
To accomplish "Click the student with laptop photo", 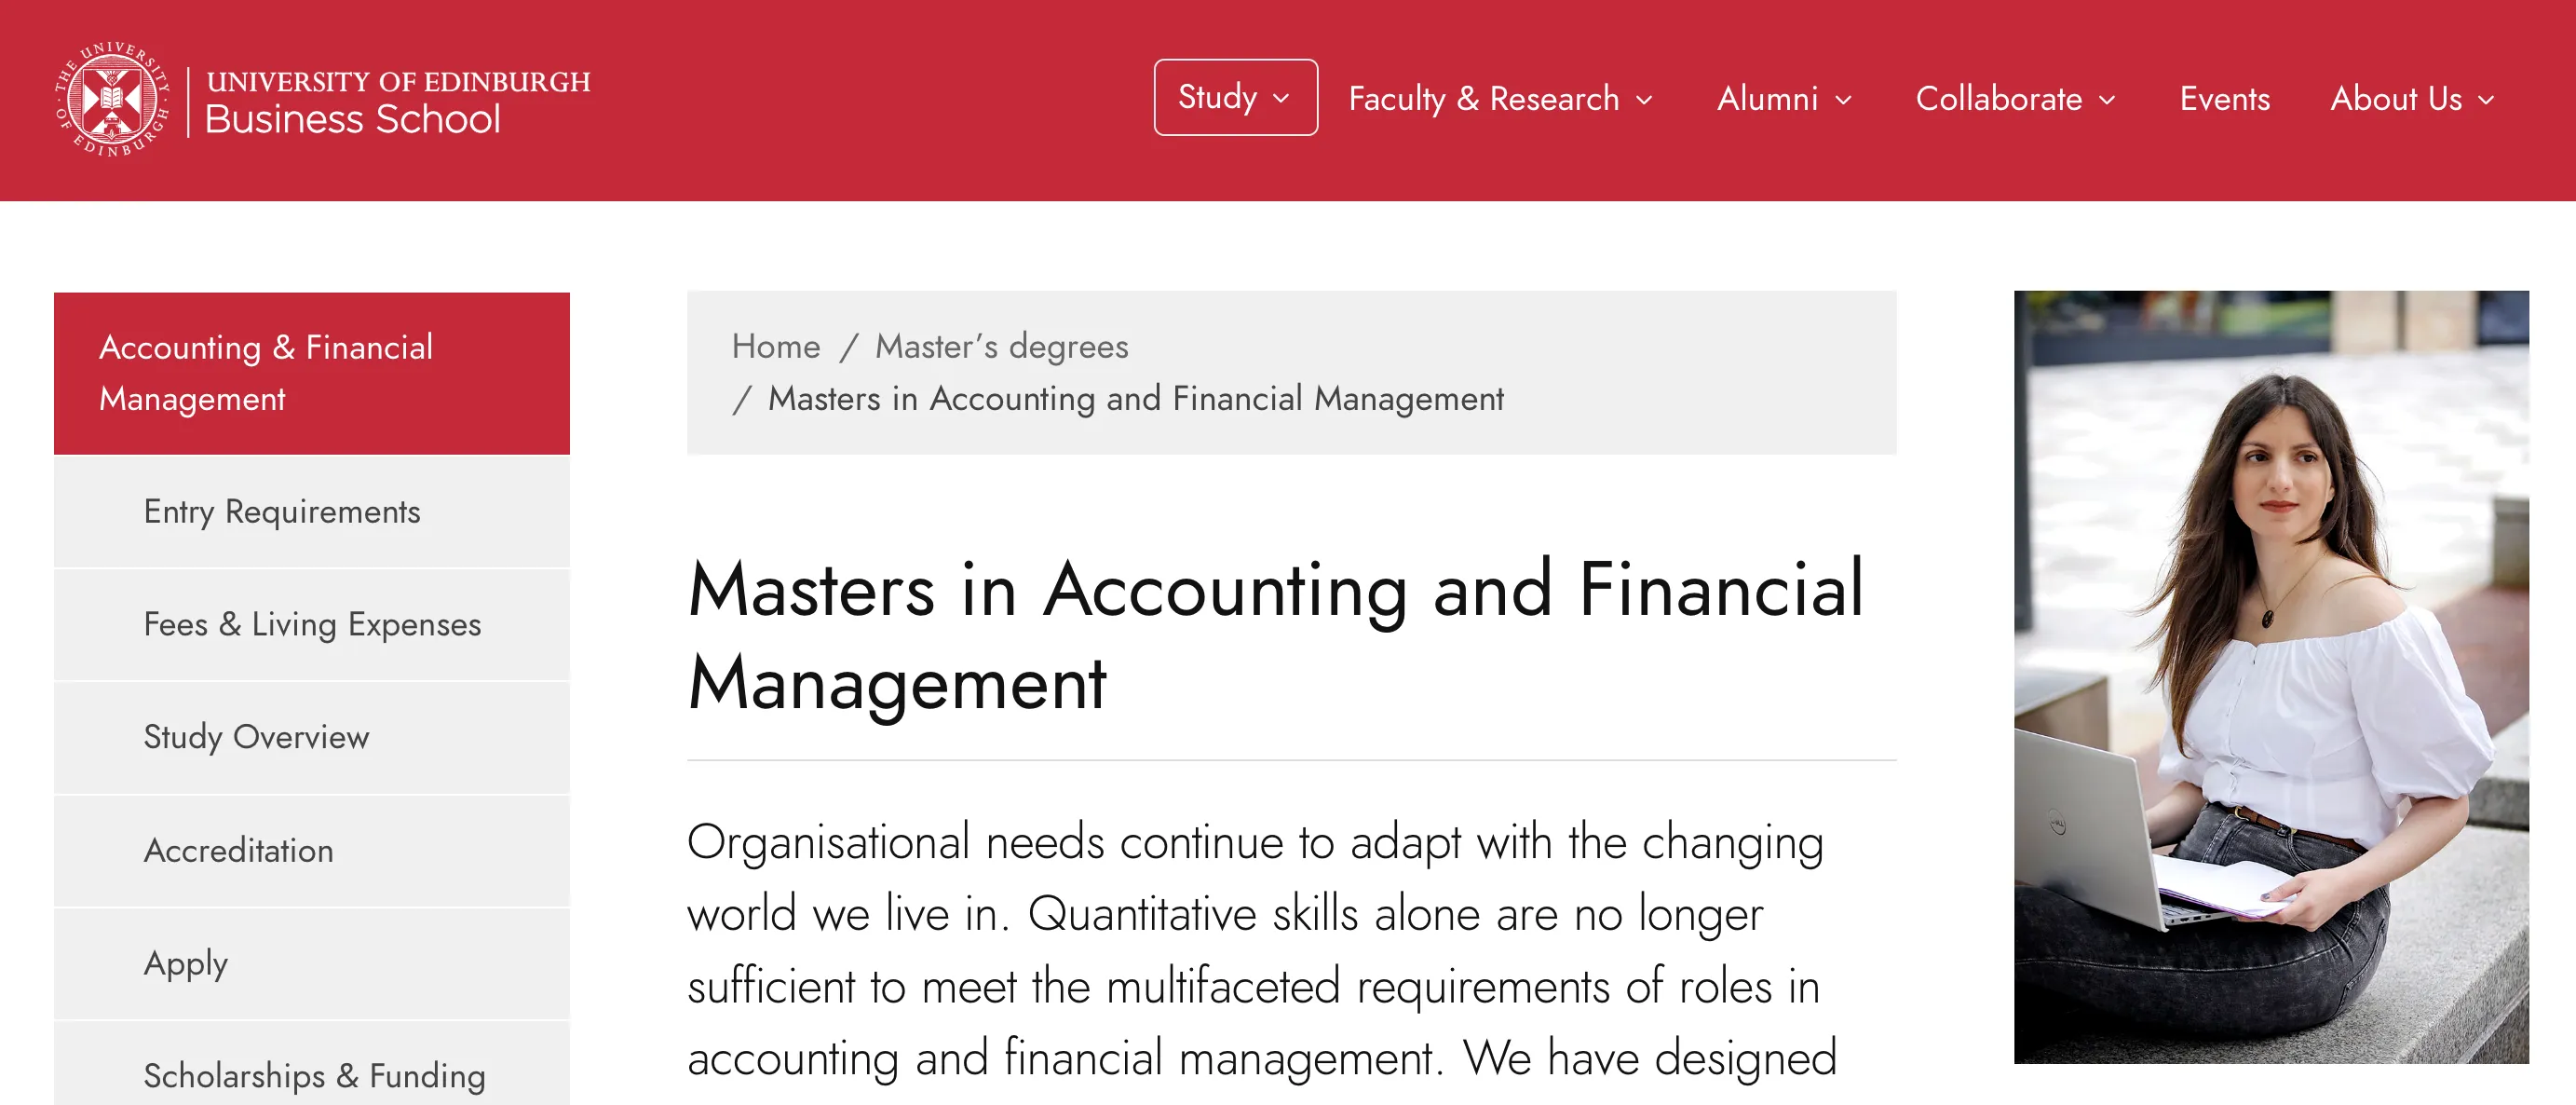I will (2270, 677).
